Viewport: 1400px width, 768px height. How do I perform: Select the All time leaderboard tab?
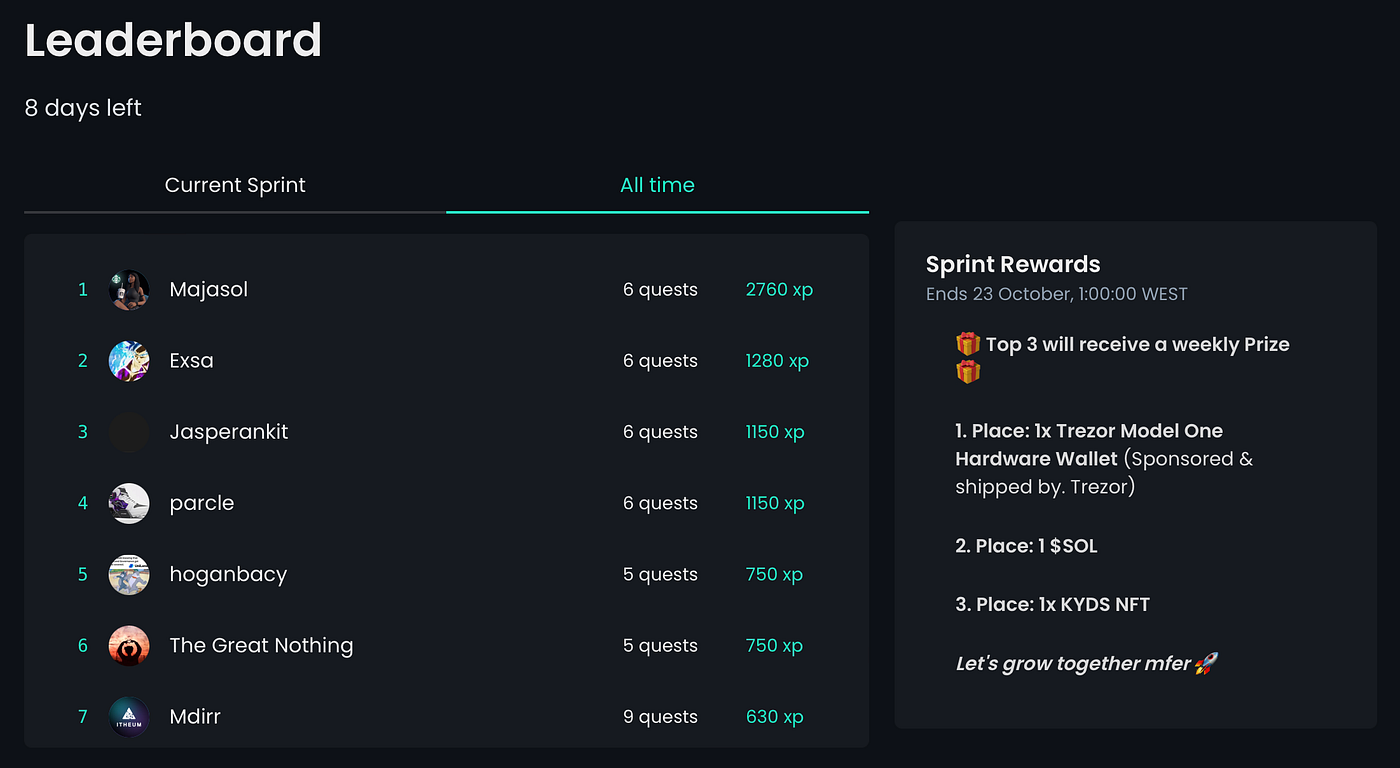coord(657,185)
